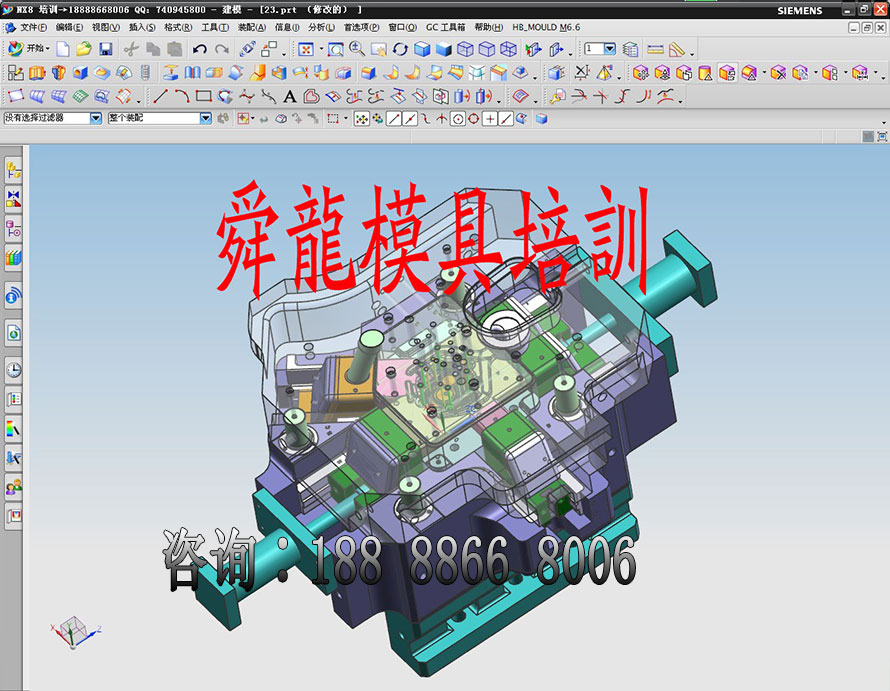Switch to static wireframe rendering style
890x691 pixels.
pos(508,49)
